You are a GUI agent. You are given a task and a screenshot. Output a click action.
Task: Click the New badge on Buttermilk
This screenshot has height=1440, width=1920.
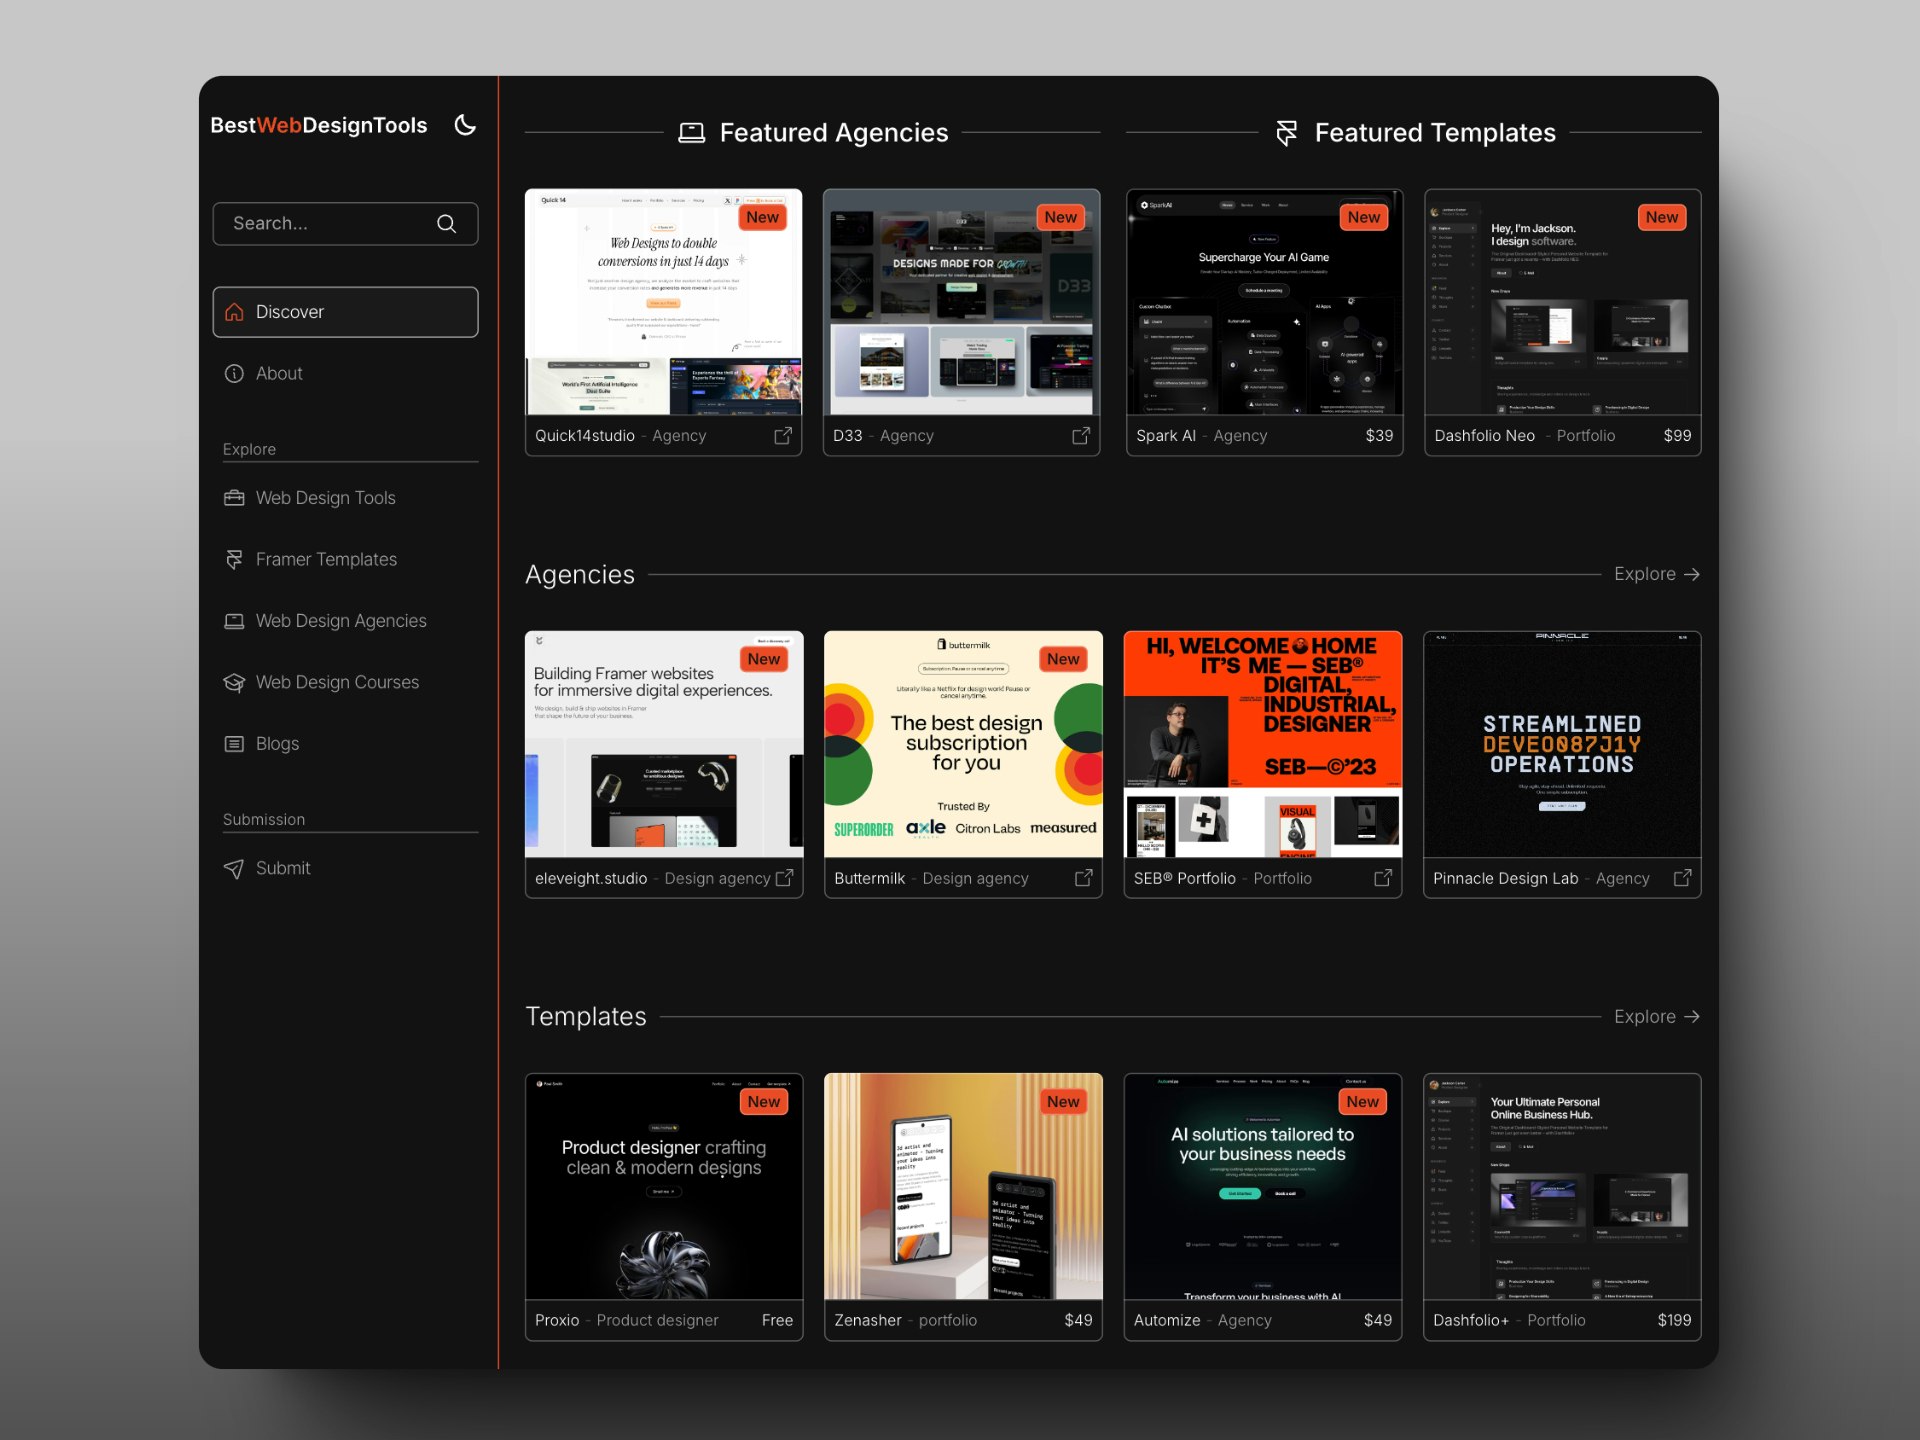[1063, 659]
